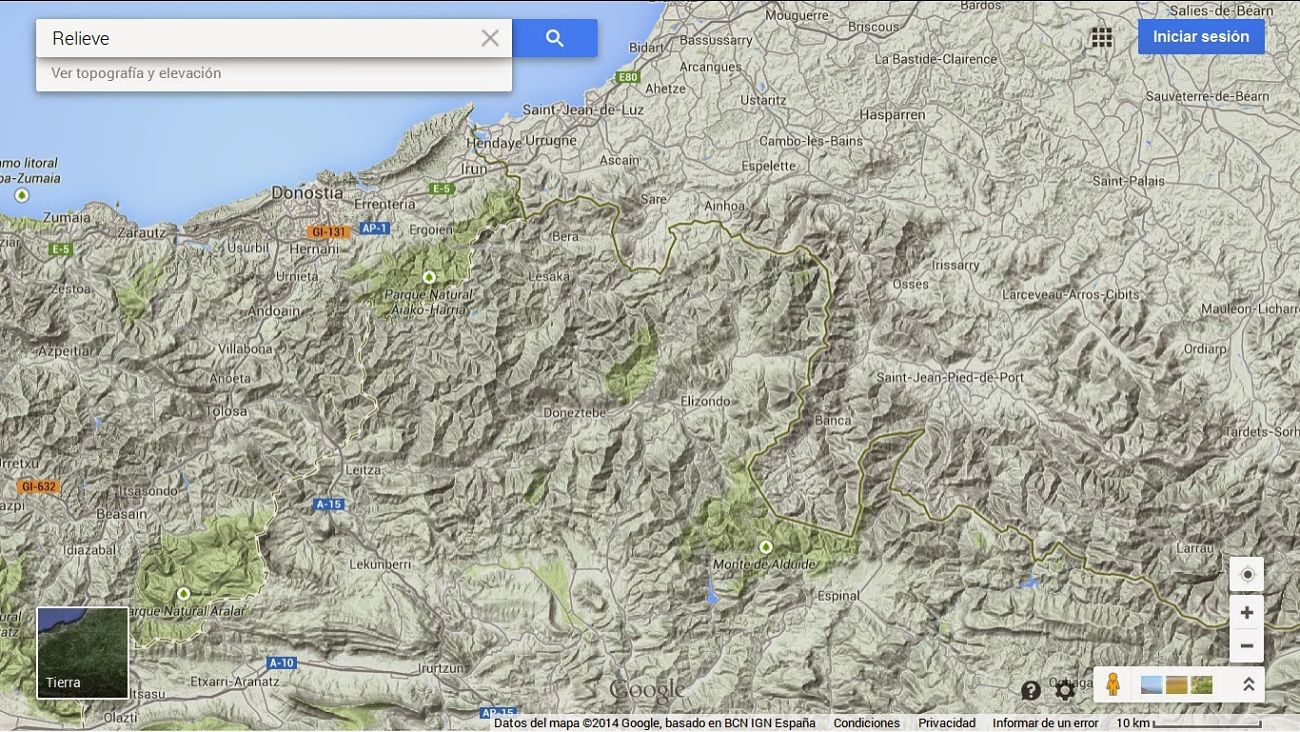Click the Banca label
This screenshot has height=732, width=1300.
click(x=834, y=420)
